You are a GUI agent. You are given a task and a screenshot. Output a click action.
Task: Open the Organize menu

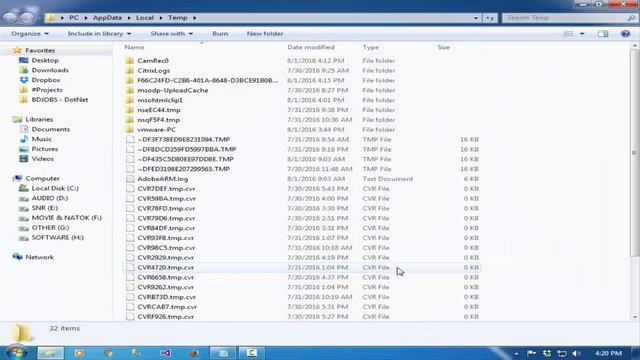30,34
